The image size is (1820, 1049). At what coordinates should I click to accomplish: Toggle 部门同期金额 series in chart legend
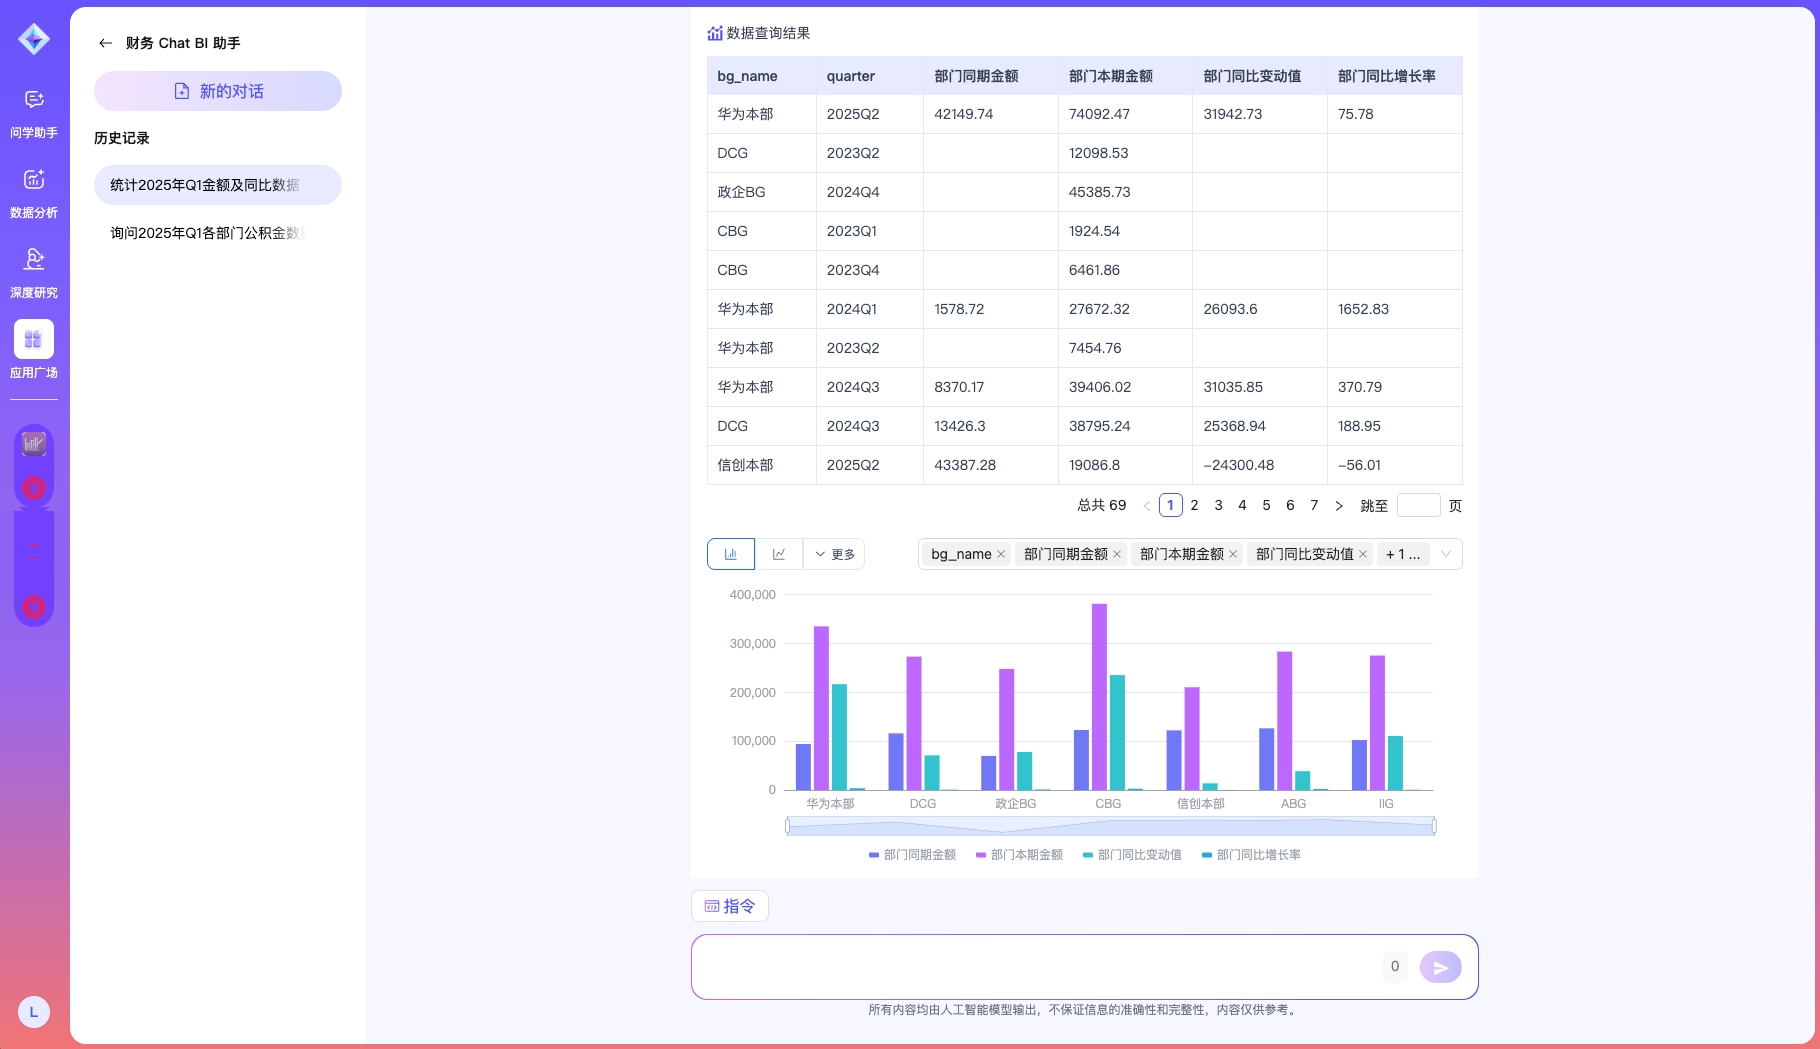click(912, 855)
